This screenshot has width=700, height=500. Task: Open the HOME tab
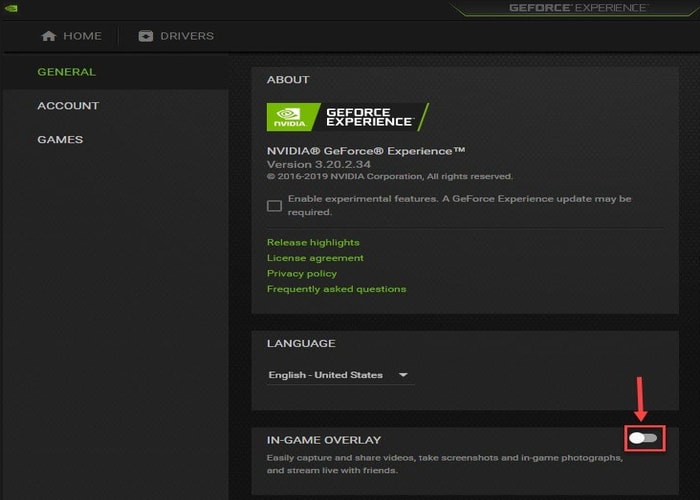point(71,36)
